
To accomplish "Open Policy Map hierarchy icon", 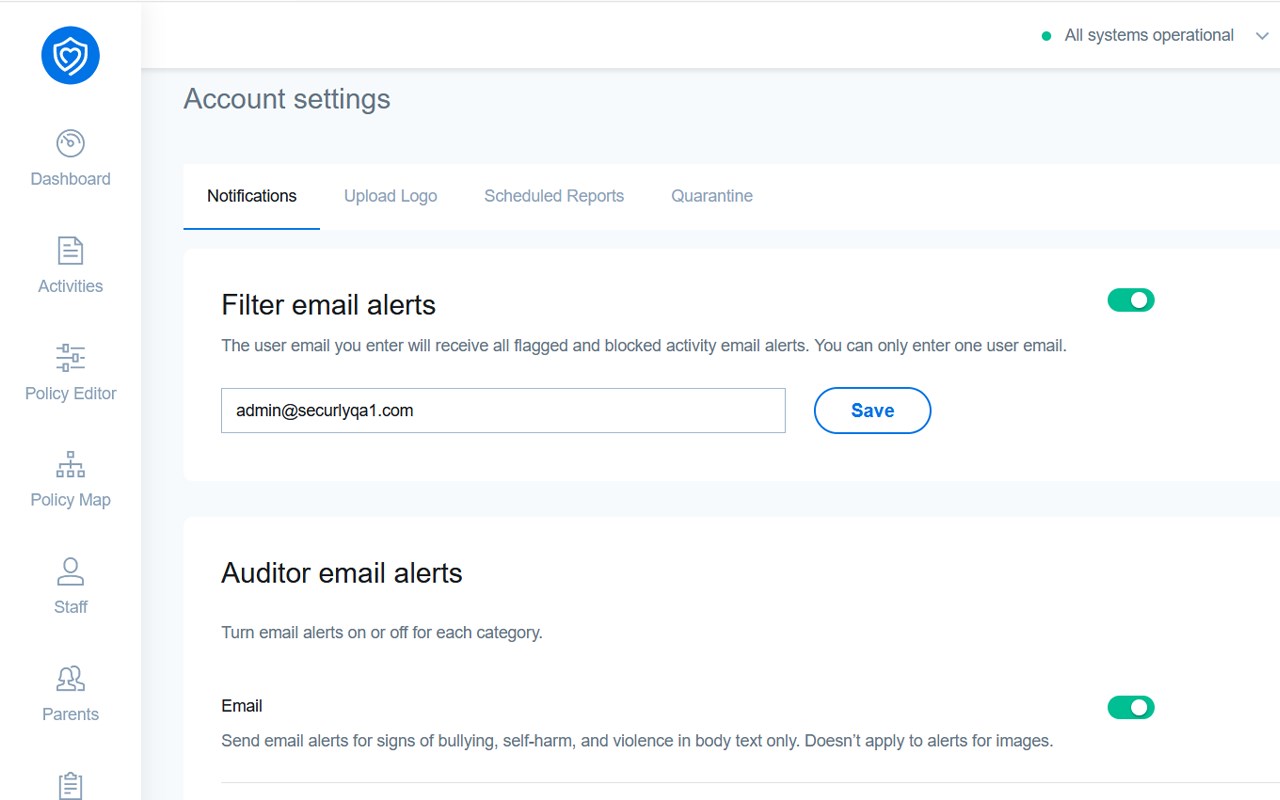I will pyautogui.click(x=70, y=465).
